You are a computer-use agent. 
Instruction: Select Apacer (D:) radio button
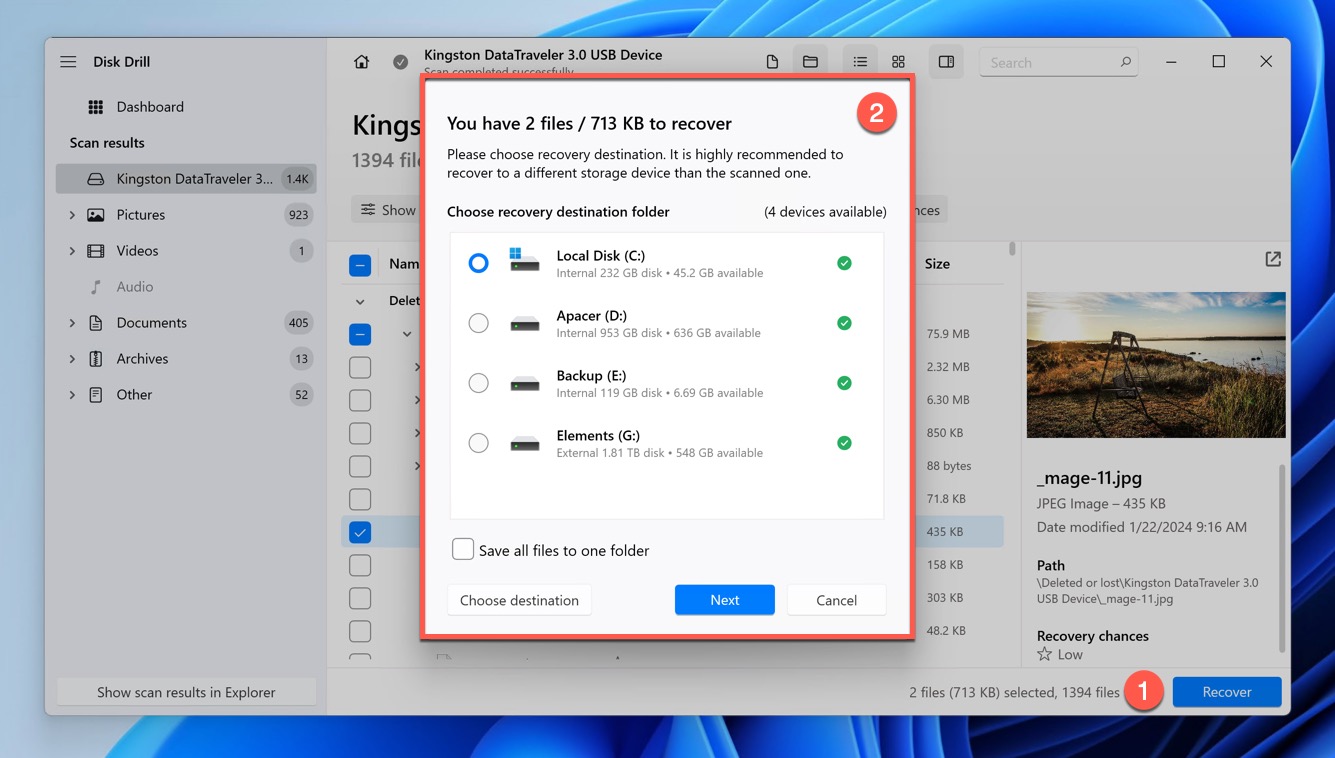[478, 323]
